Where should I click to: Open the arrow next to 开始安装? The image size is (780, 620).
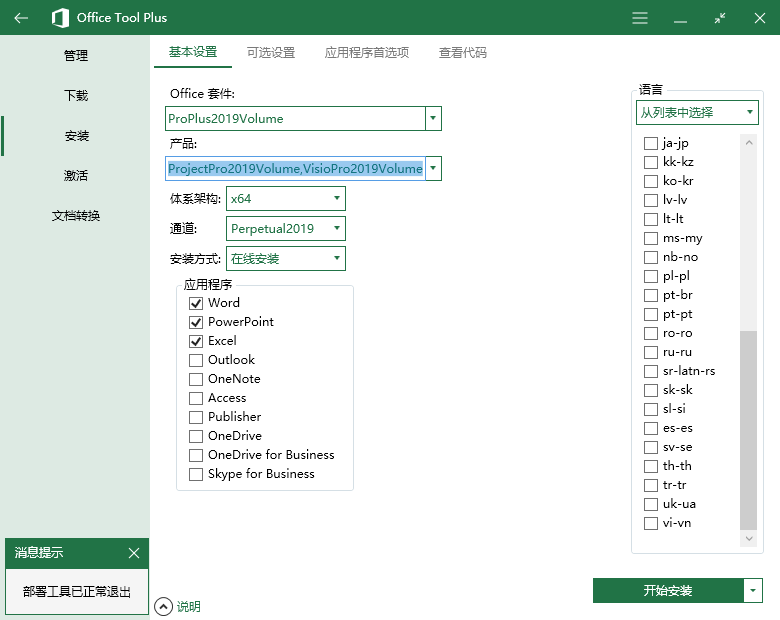pyautogui.click(x=753, y=591)
